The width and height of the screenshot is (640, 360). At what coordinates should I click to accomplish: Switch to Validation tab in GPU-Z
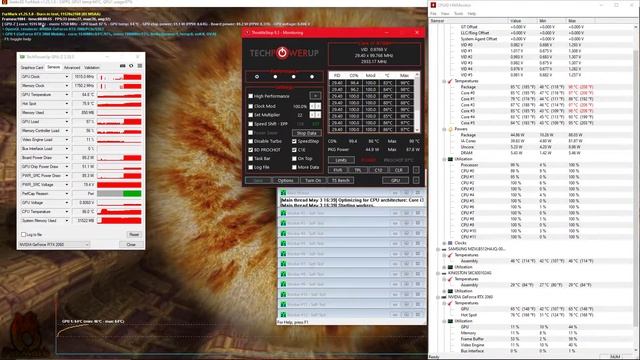pos(92,68)
